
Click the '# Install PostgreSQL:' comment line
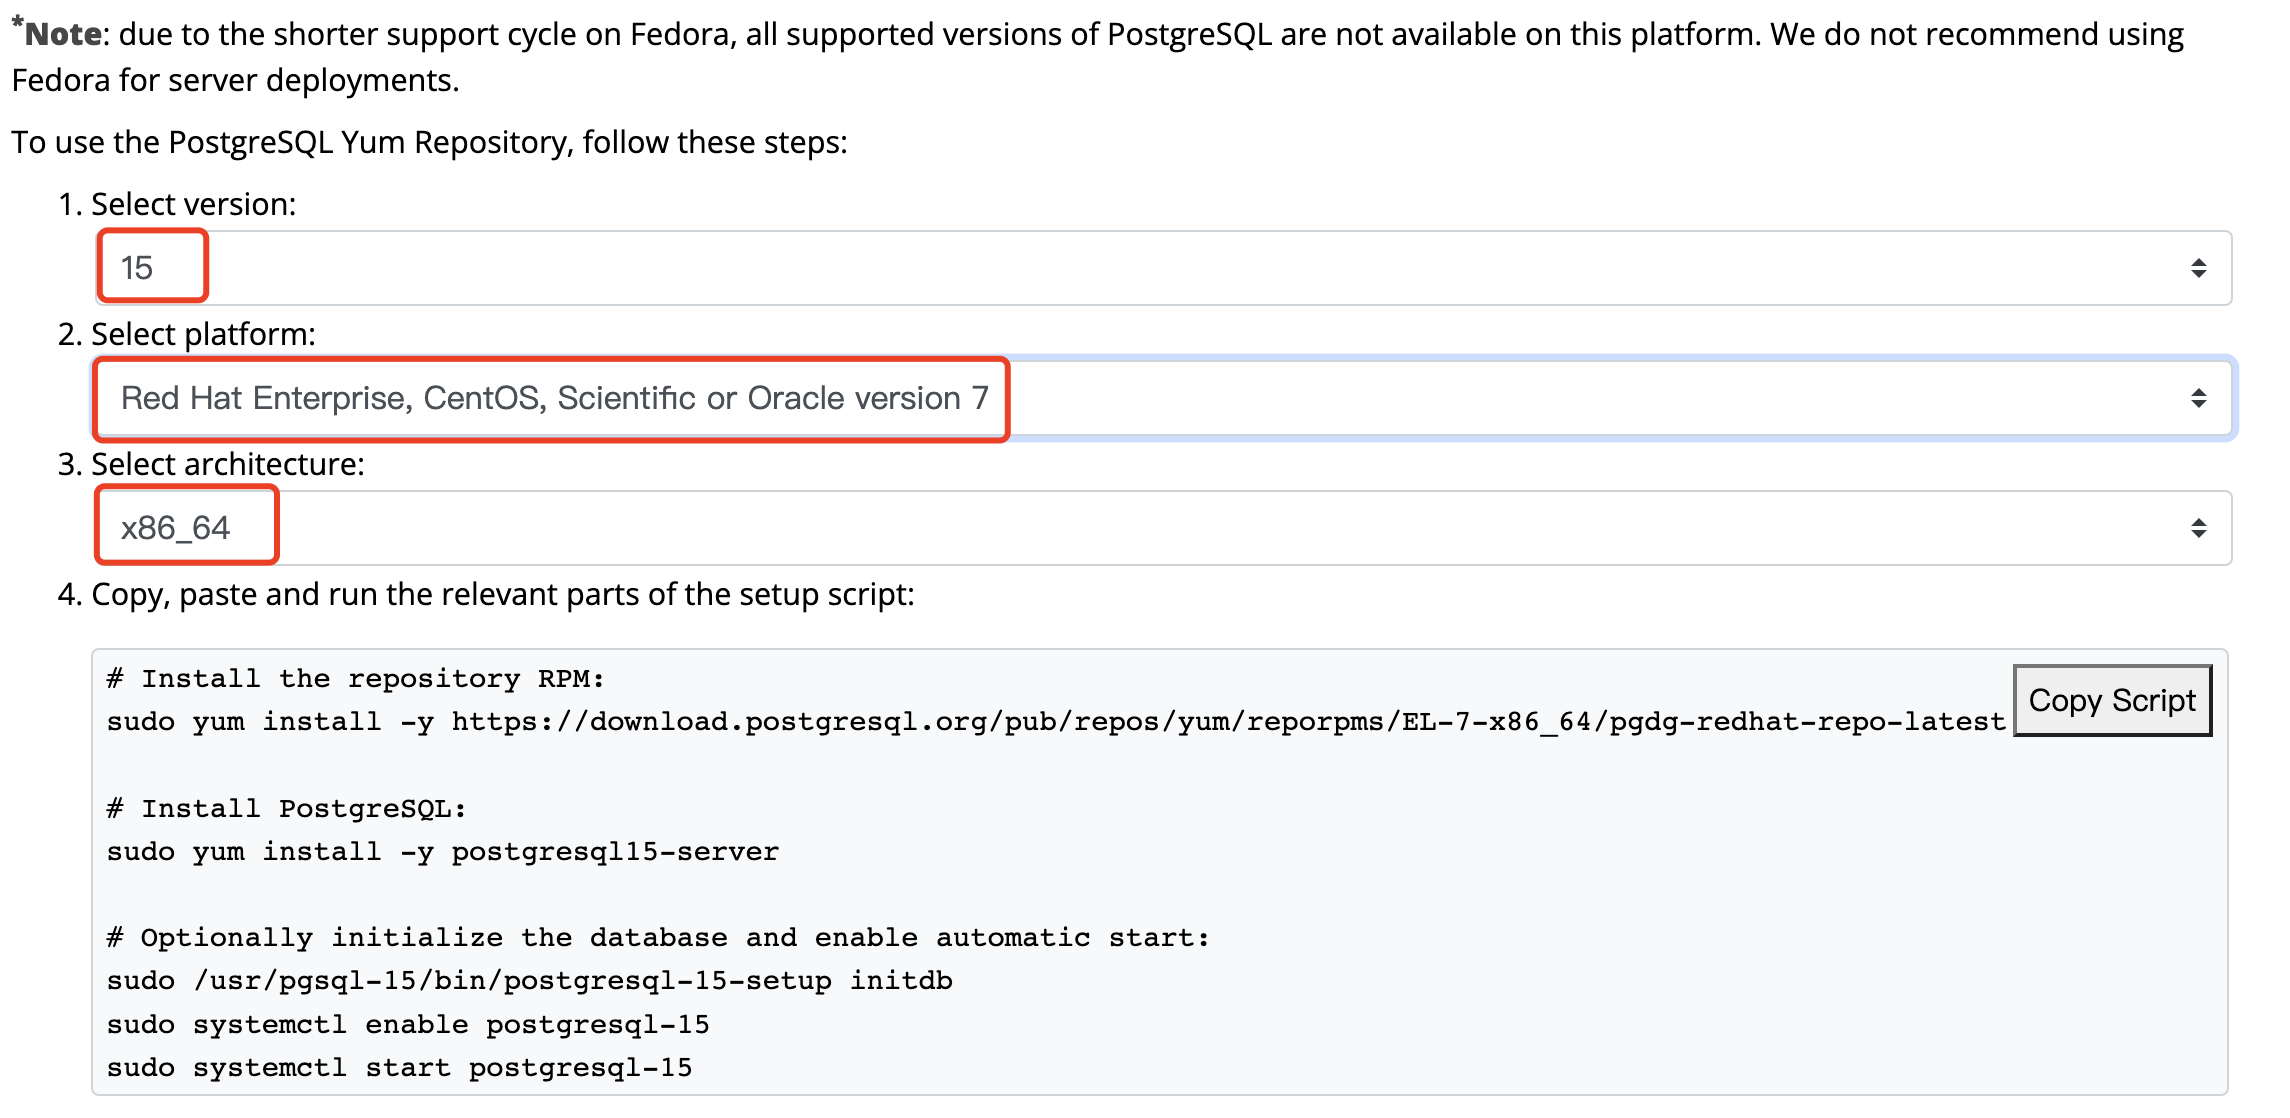[286, 809]
